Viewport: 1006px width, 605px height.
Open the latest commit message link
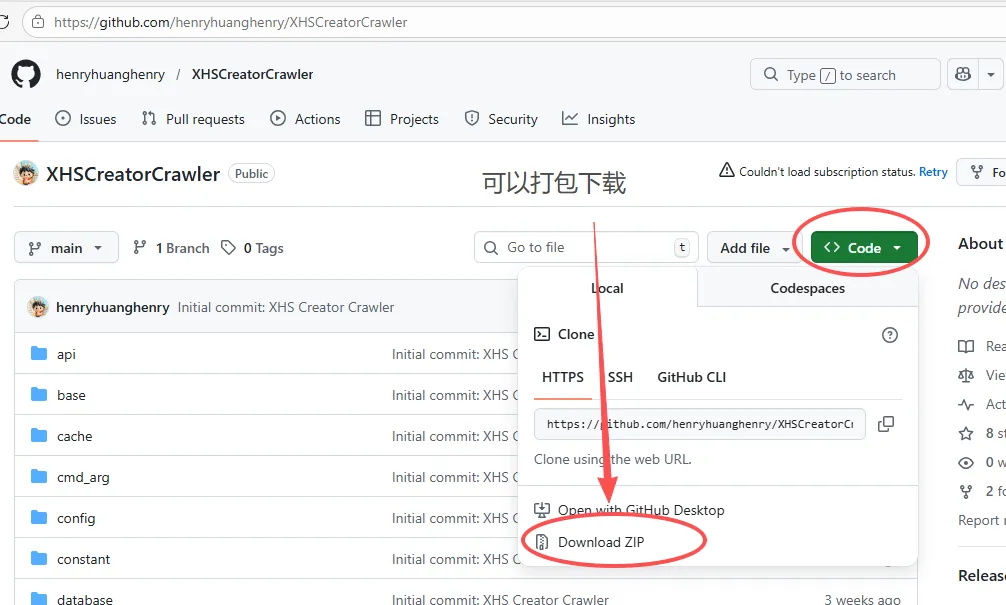pyautogui.click(x=286, y=307)
